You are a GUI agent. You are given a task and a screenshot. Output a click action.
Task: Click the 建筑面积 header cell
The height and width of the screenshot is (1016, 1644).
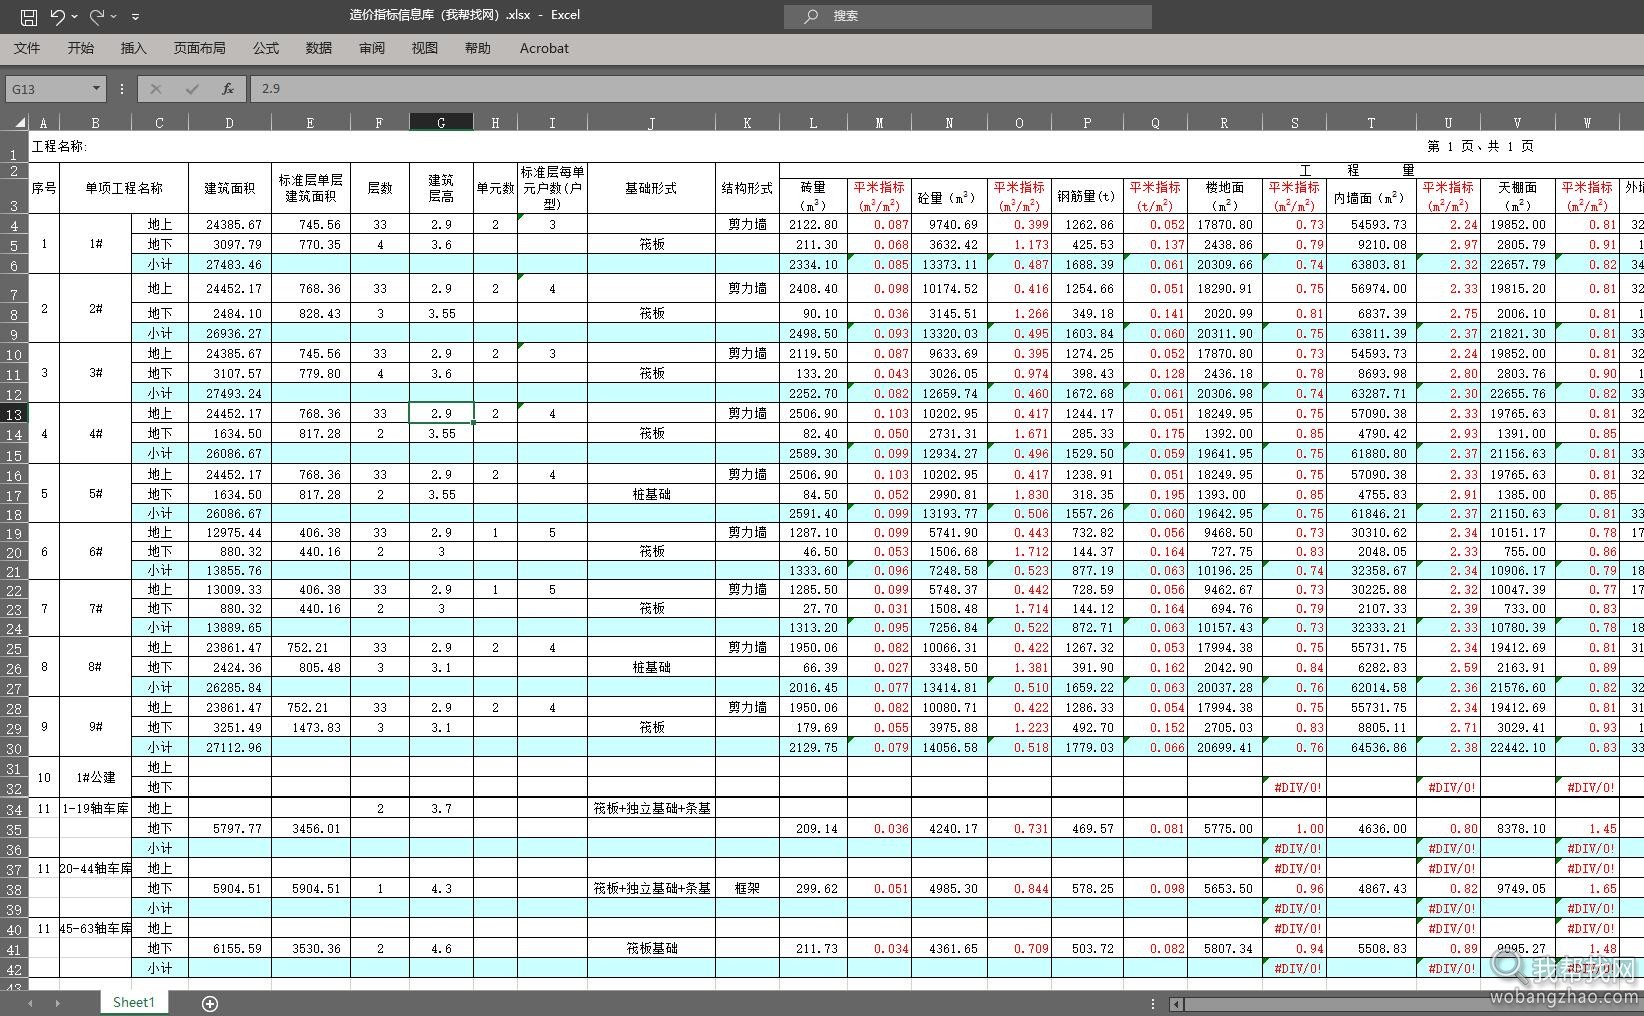point(229,188)
